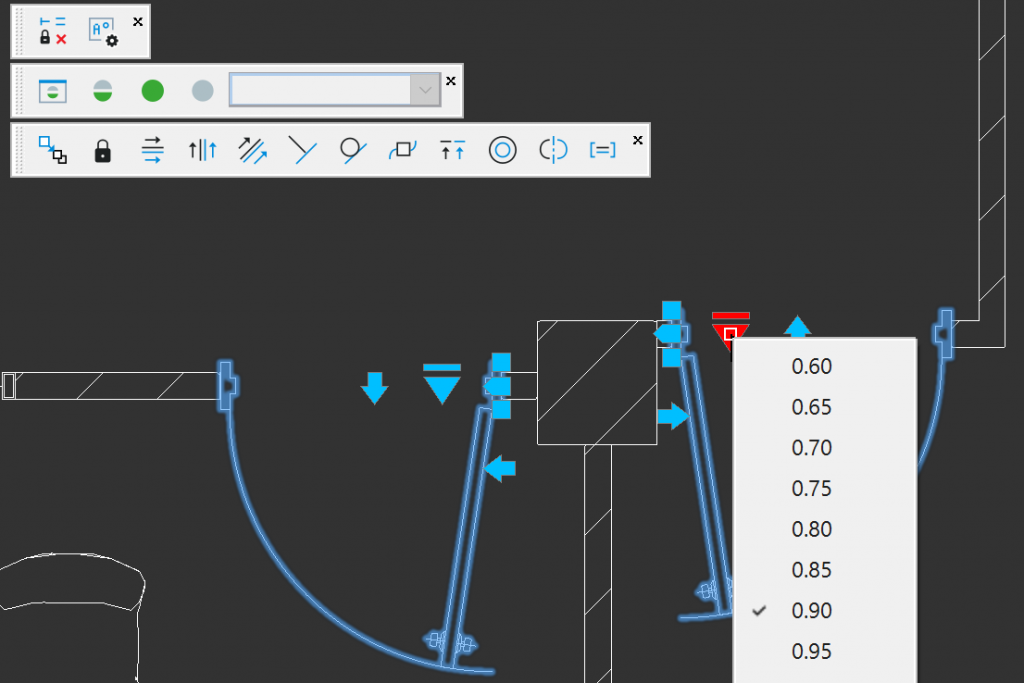Select the Horizontal constraint tool
This screenshot has height=683, width=1024.
point(152,150)
